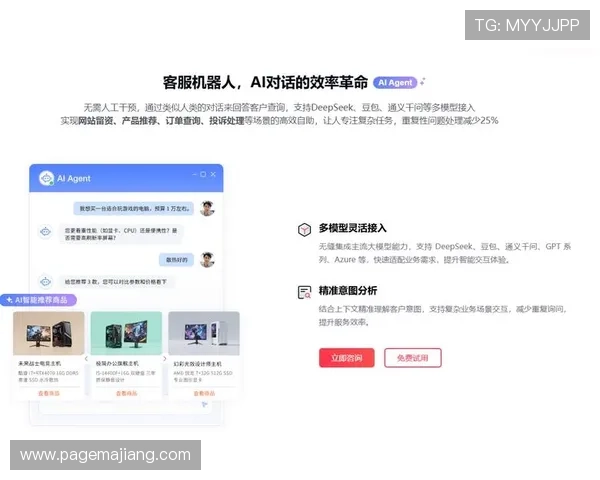600x480 pixels.
Task: Select the beige-background gaming PC thumbnail
Action: tap(49, 333)
